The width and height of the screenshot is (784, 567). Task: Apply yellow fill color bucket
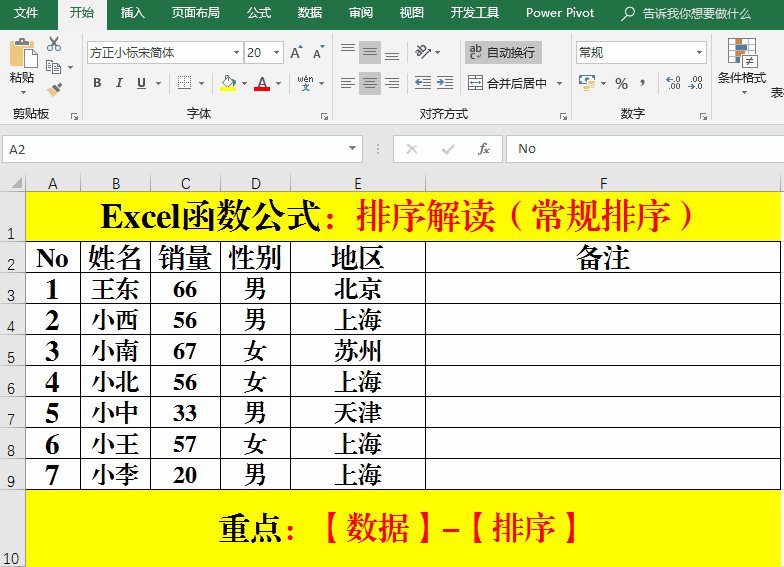228,83
